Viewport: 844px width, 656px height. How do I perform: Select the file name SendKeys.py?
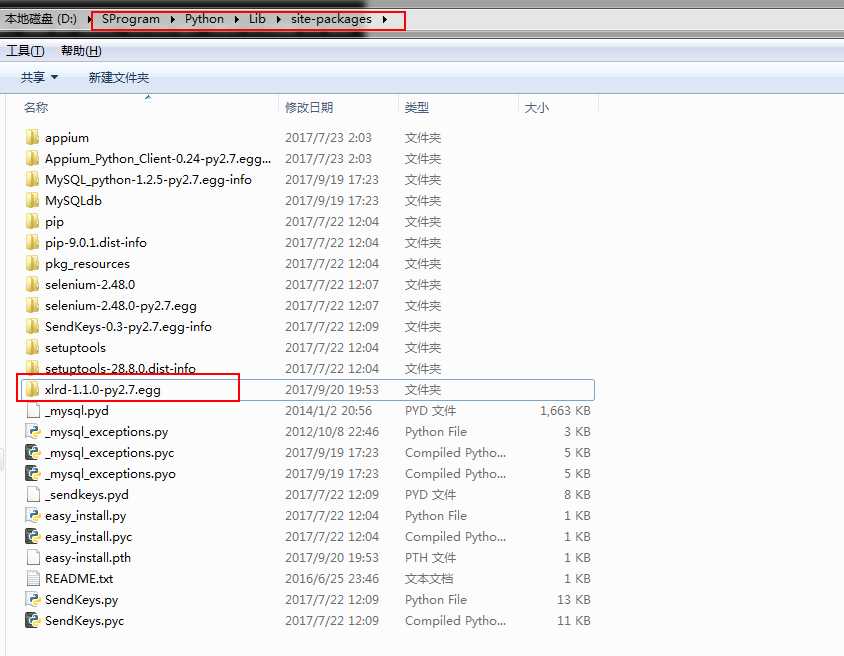81,599
